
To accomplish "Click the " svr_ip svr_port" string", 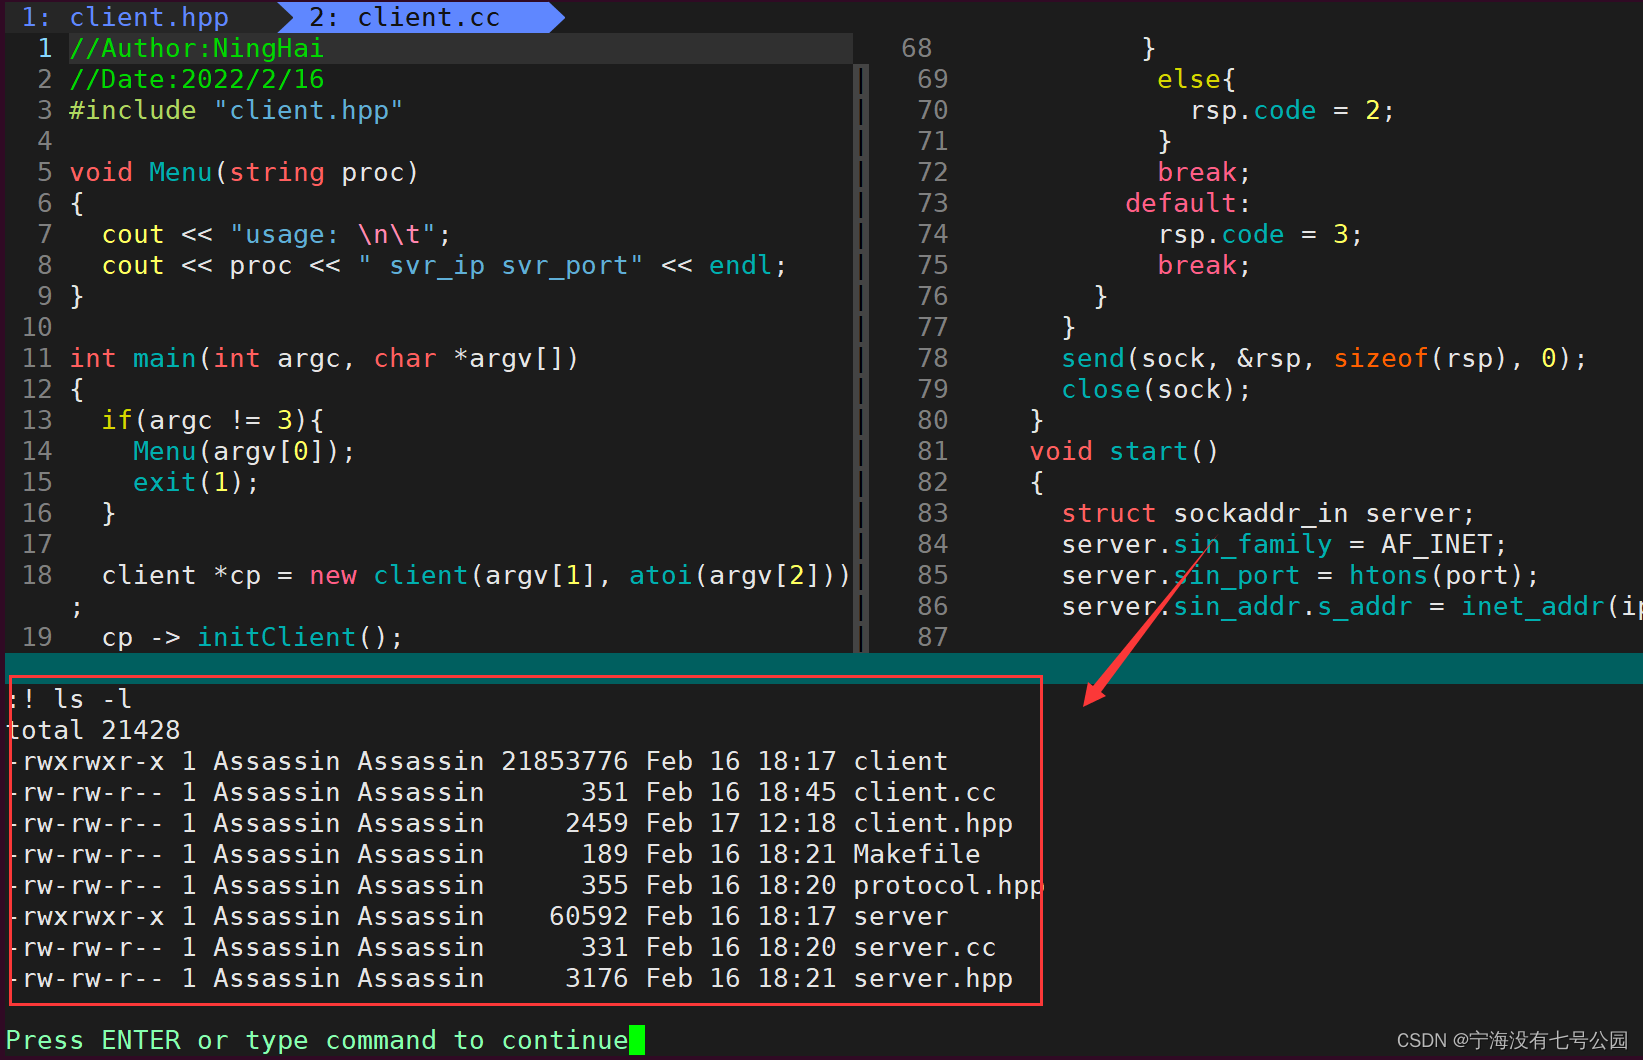I will point(500,265).
